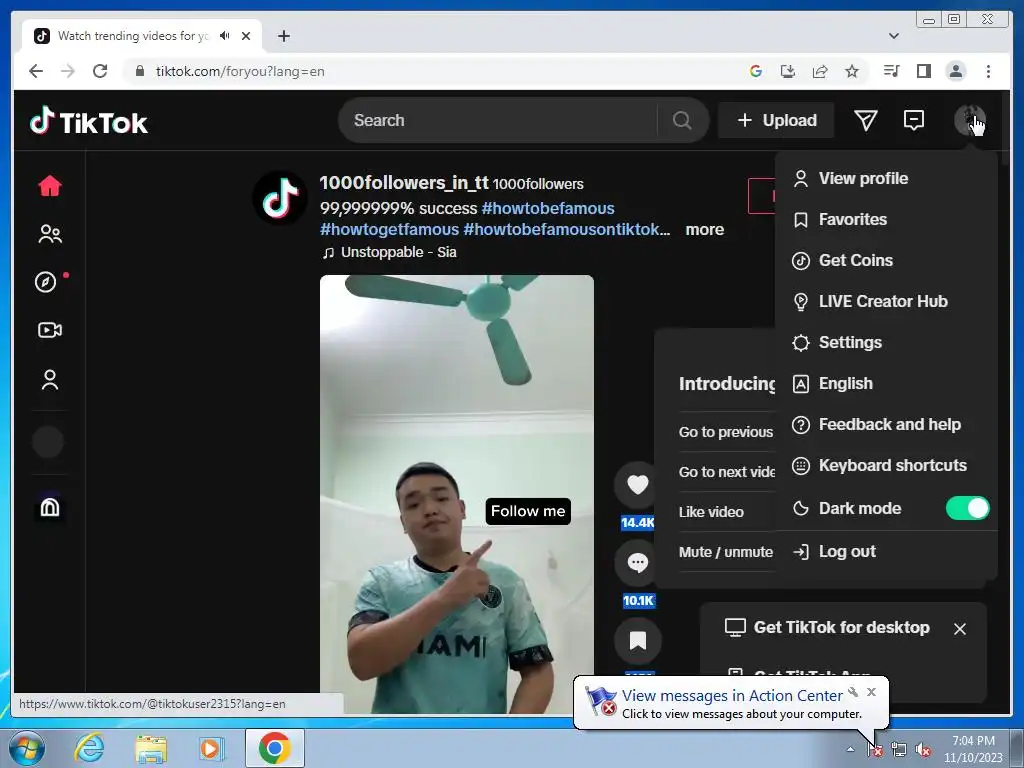Reload the page in Chrome
Image resolution: width=1024 pixels, height=768 pixels.
coord(100,71)
